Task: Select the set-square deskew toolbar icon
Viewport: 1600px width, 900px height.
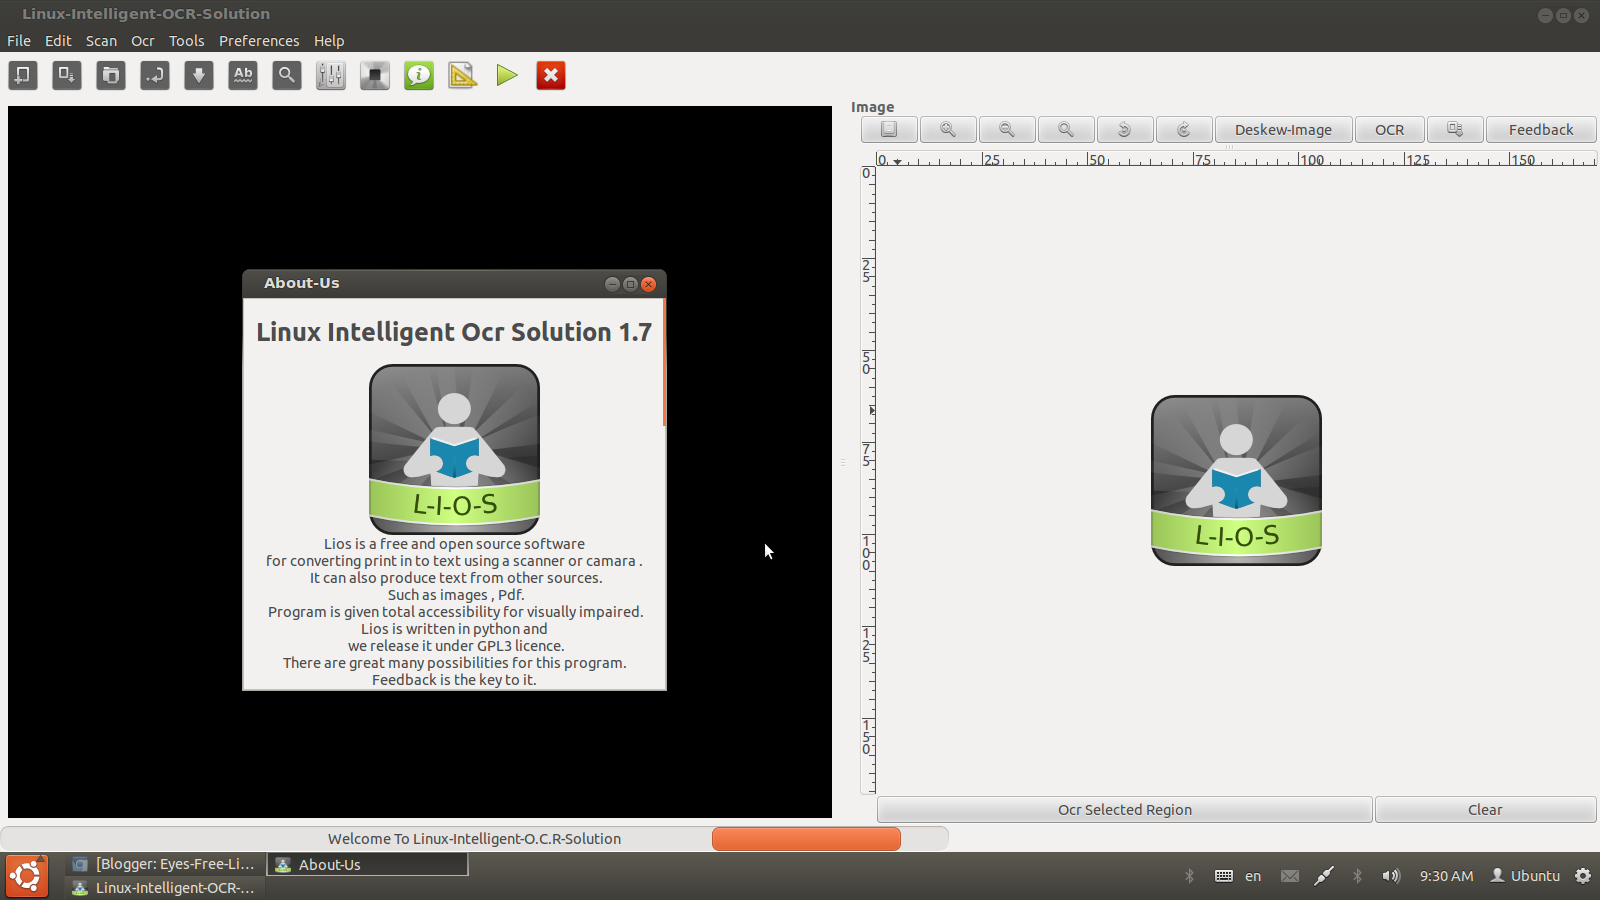Action: pos(462,75)
